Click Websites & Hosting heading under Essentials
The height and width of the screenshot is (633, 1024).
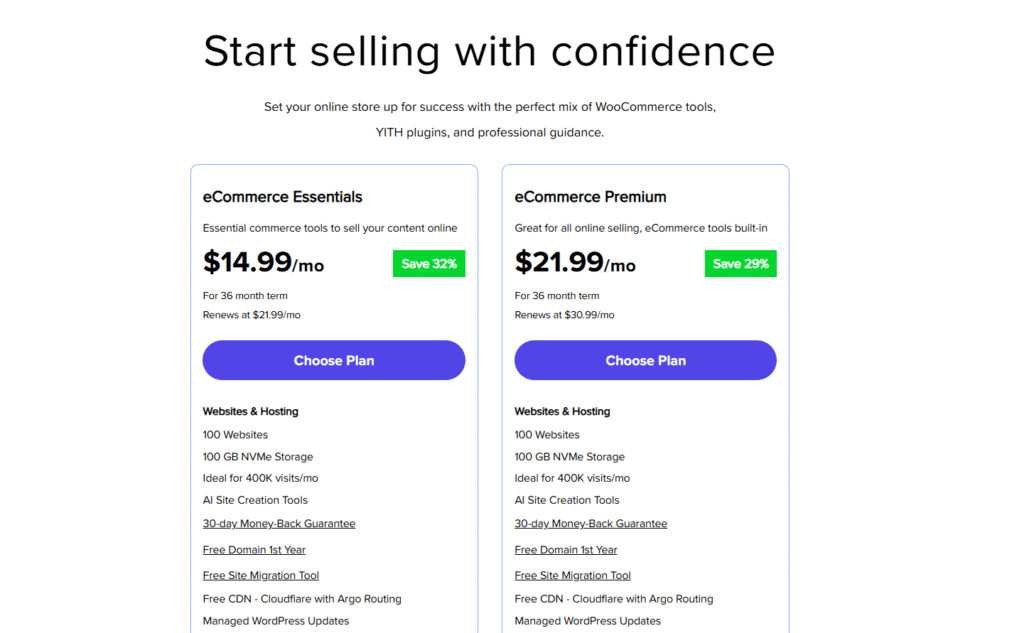click(x=250, y=411)
